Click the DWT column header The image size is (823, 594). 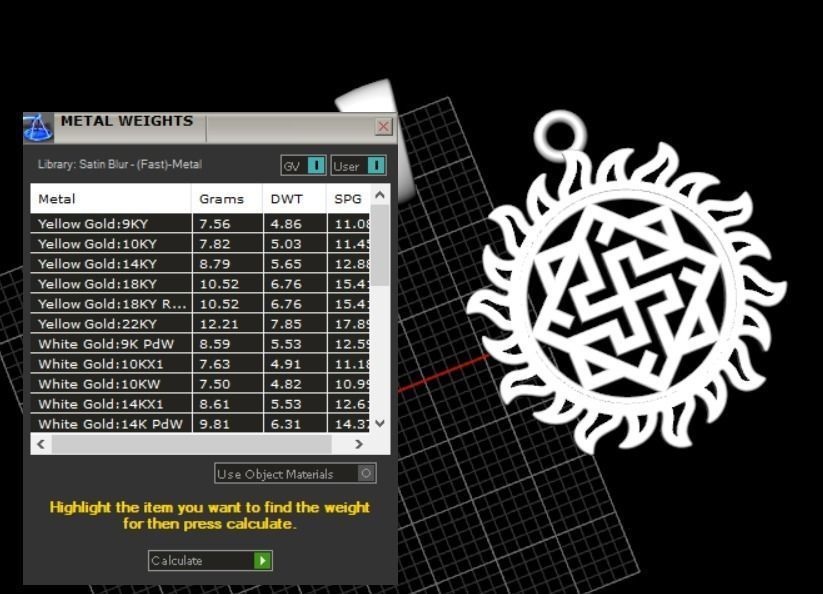point(294,199)
